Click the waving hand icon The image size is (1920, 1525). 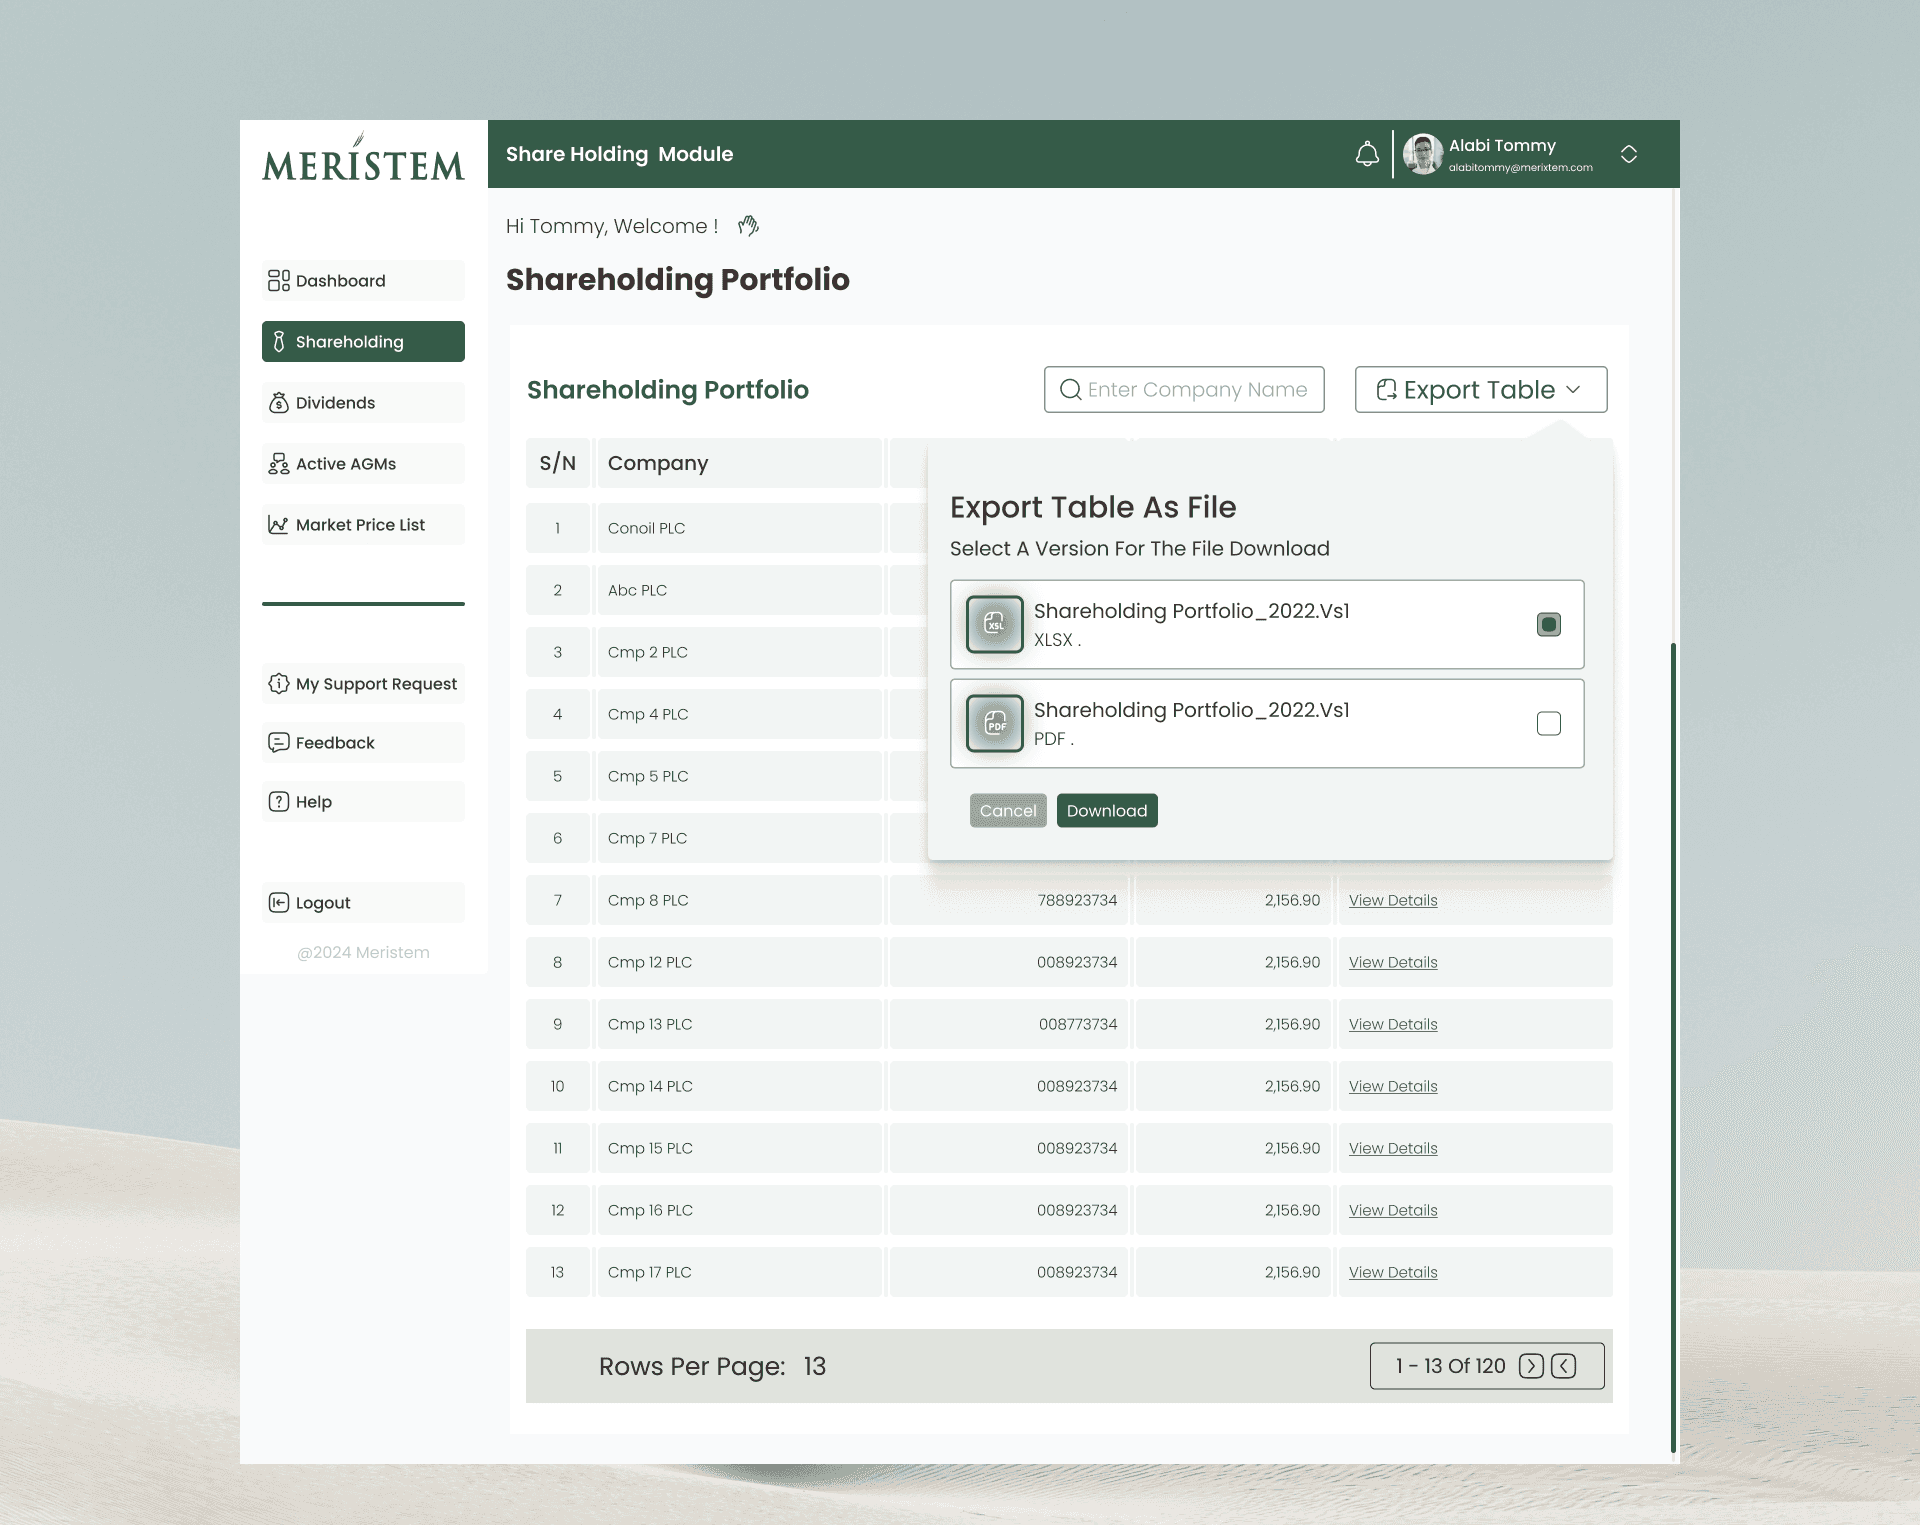[748, 226]
